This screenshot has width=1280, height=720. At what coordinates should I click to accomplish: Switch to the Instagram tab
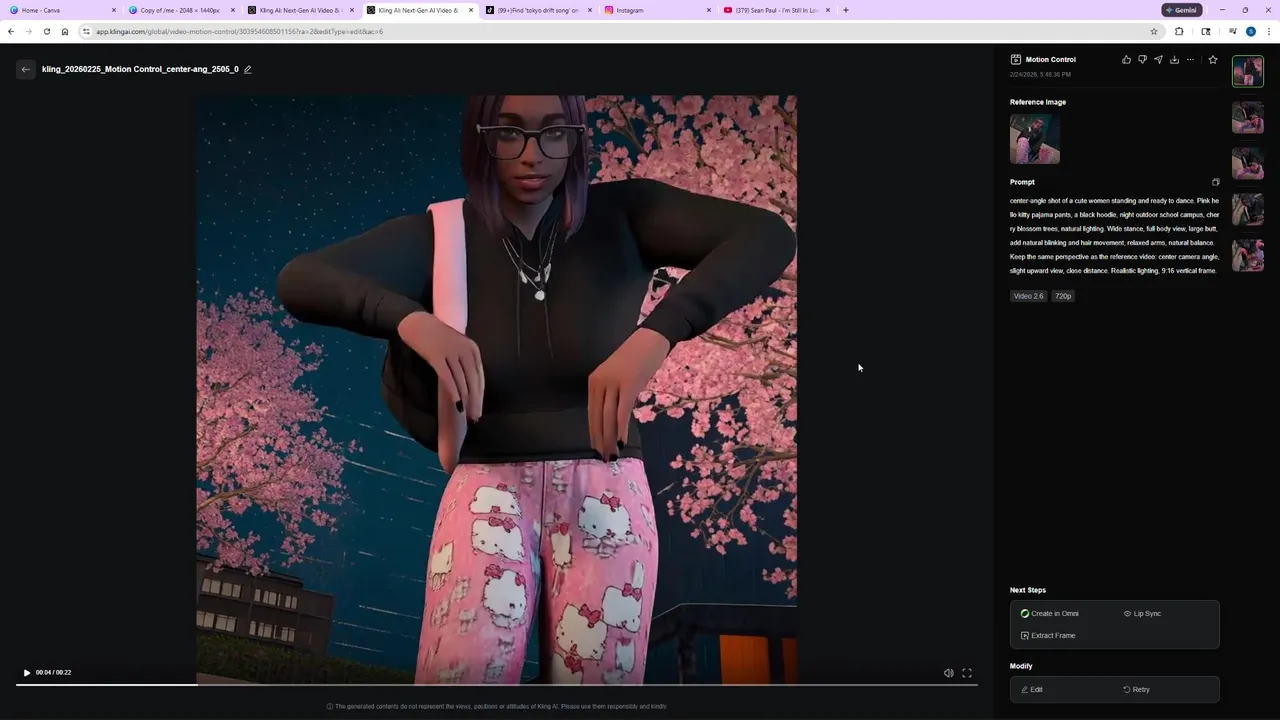(x=658, y=10)
